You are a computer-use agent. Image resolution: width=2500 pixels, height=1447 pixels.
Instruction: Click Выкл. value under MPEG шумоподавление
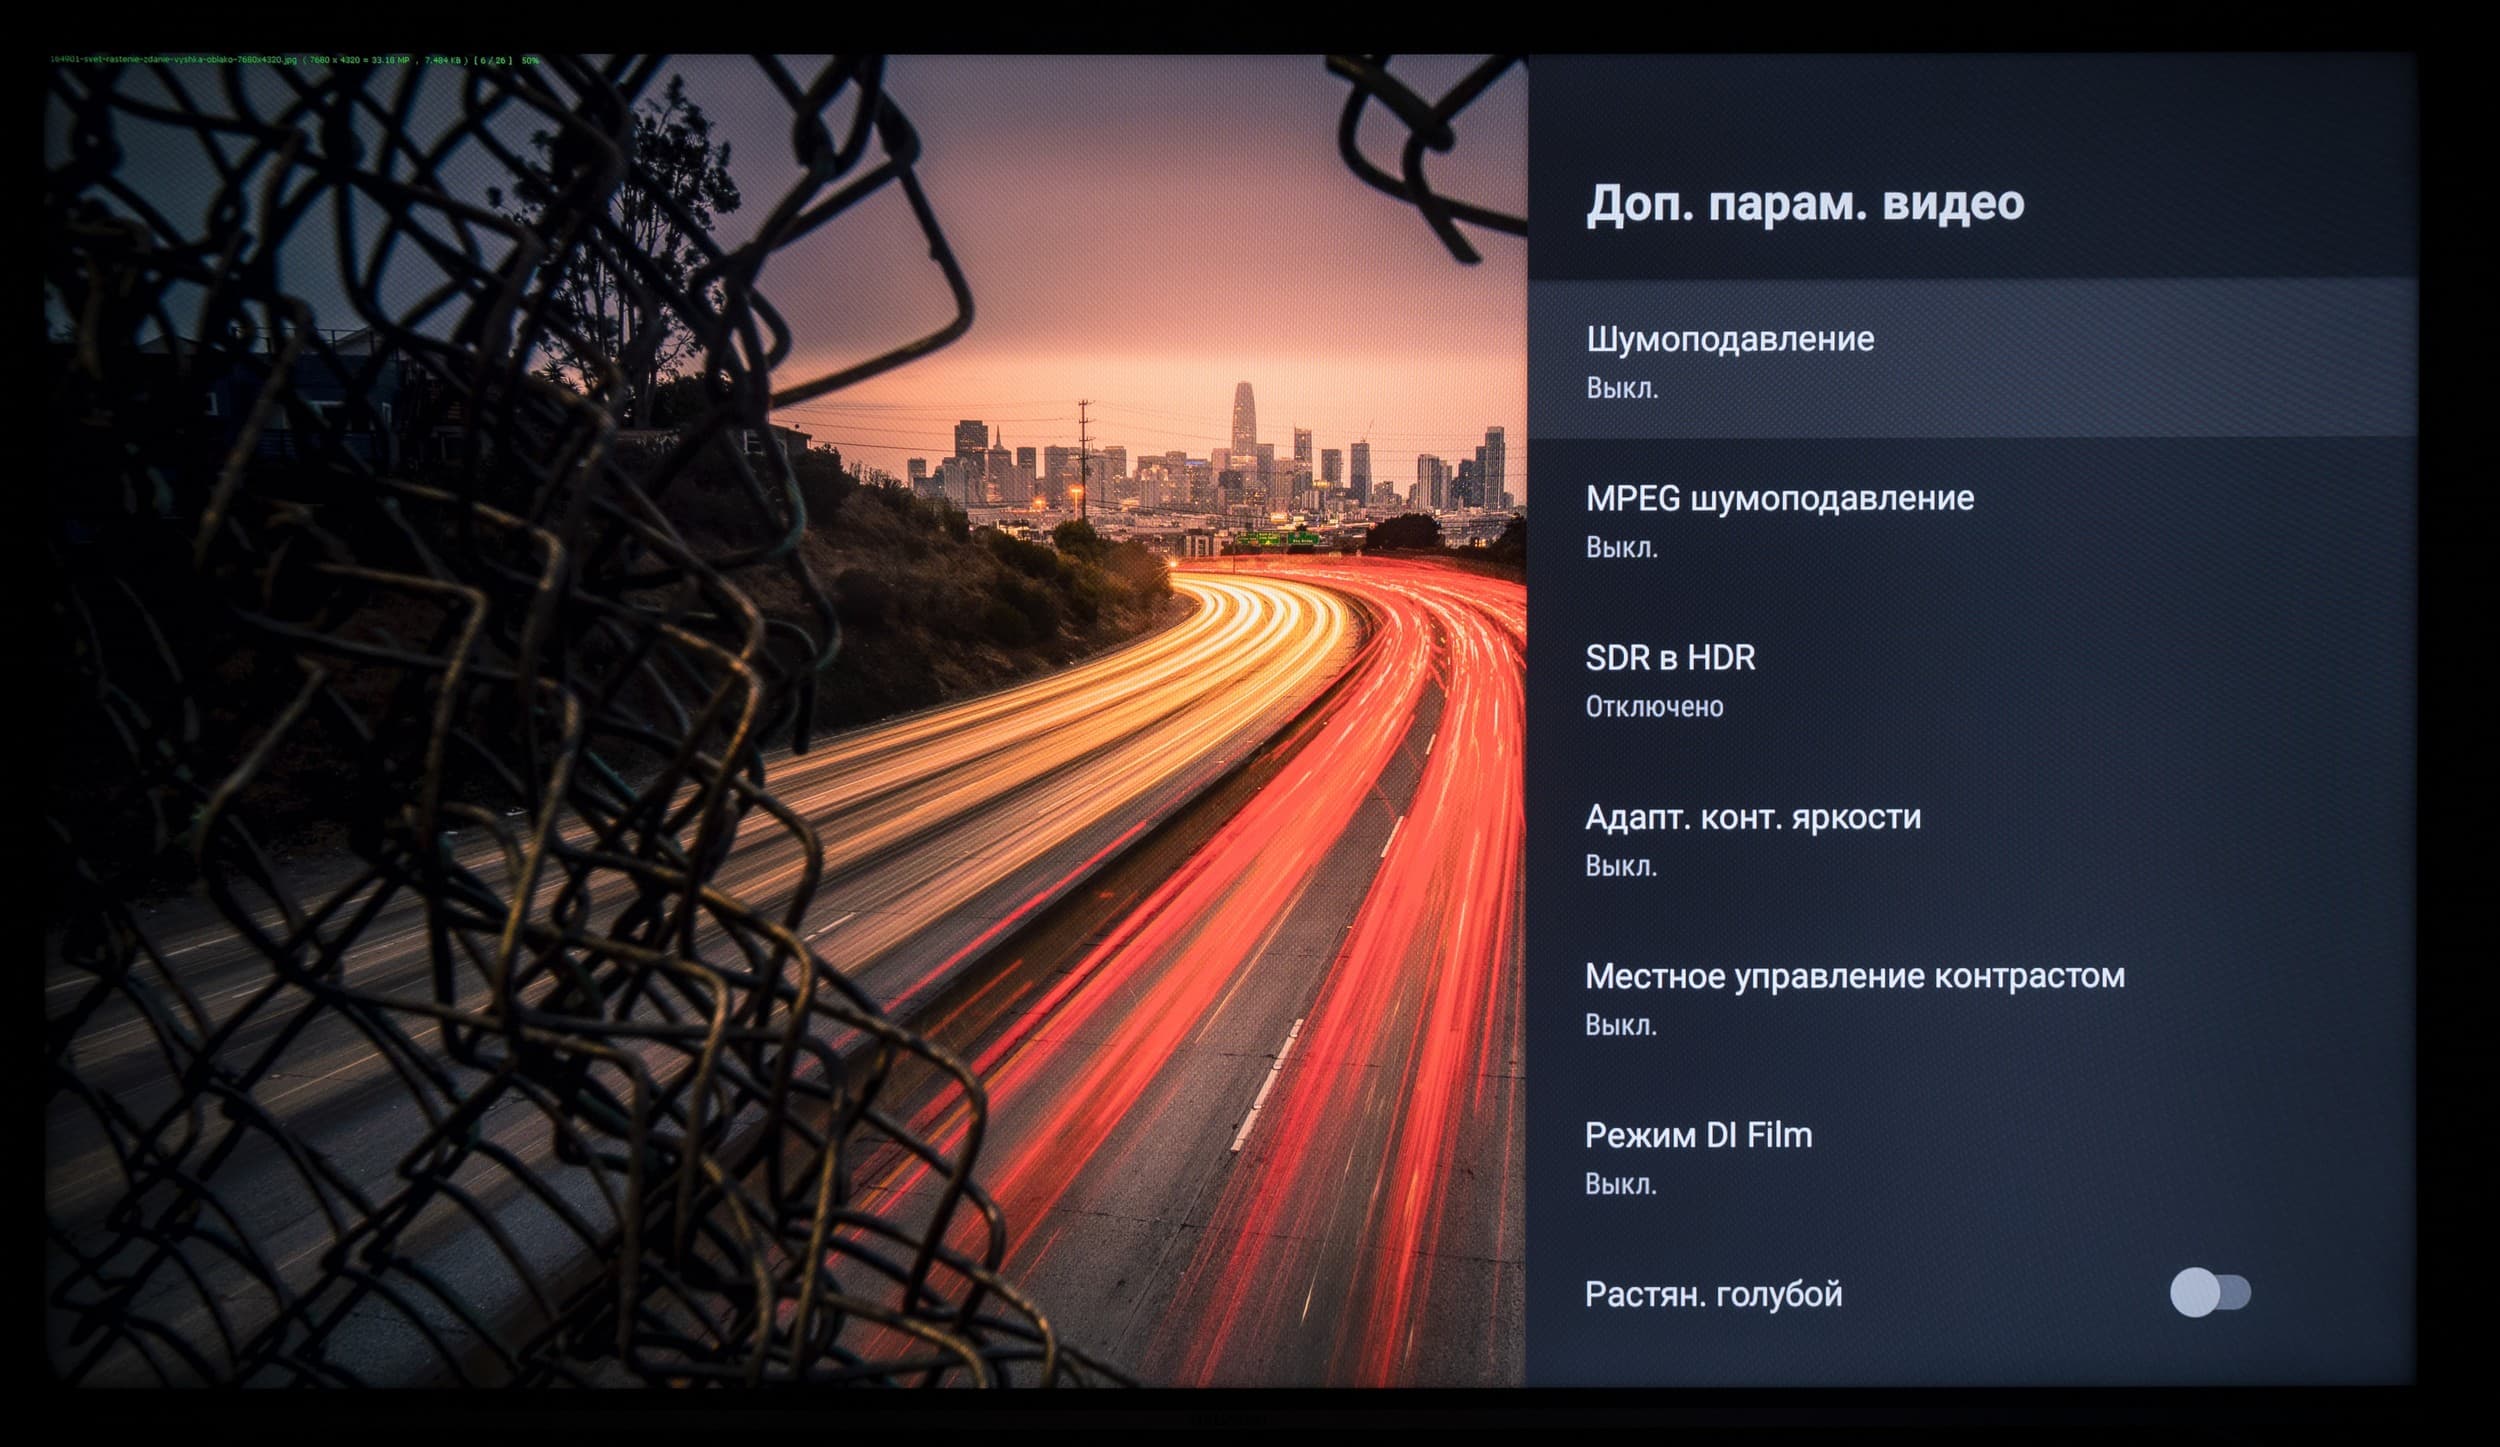[x=1621, y=548]
